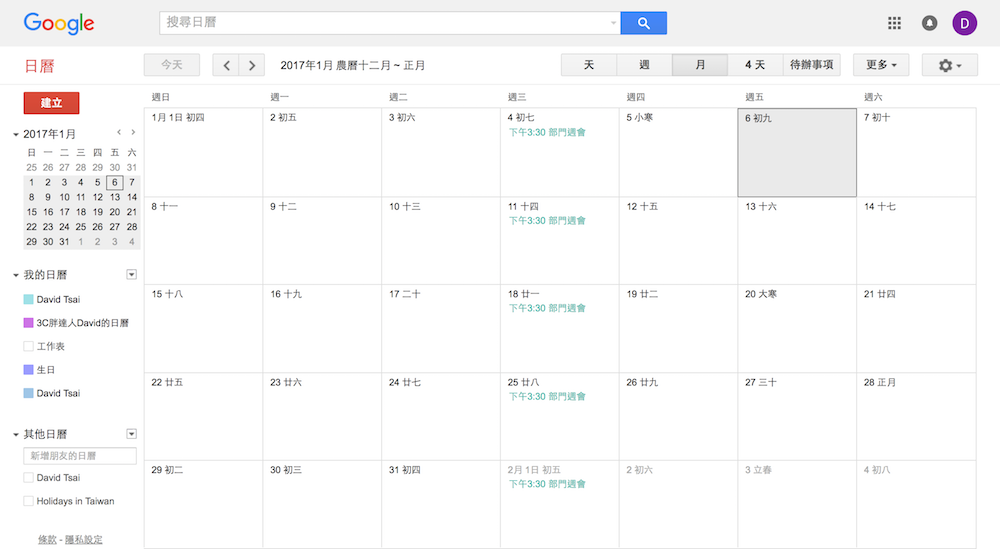Click the red 建立 button
The height and width of the screenshot is (549, 1000).
[51, 103]
